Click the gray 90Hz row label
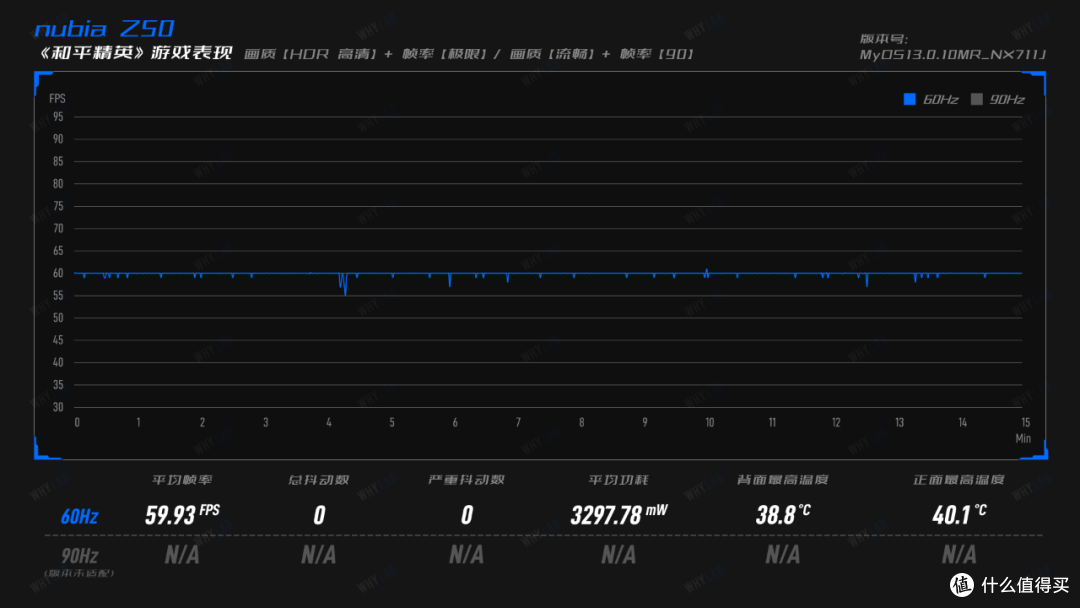The width and height of the screenshot is (1080, 608). pyautogui.click(x=79, y=556)
